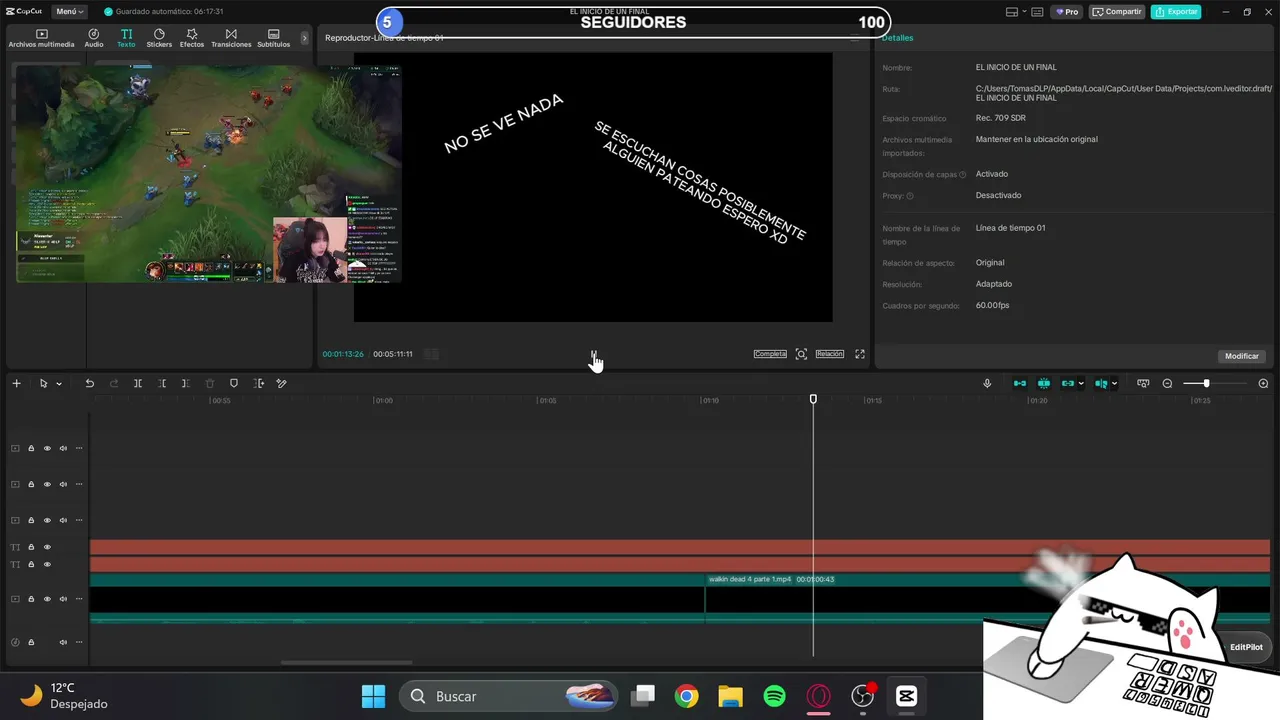Zoom out the timeline

[x=1167, y=383]
